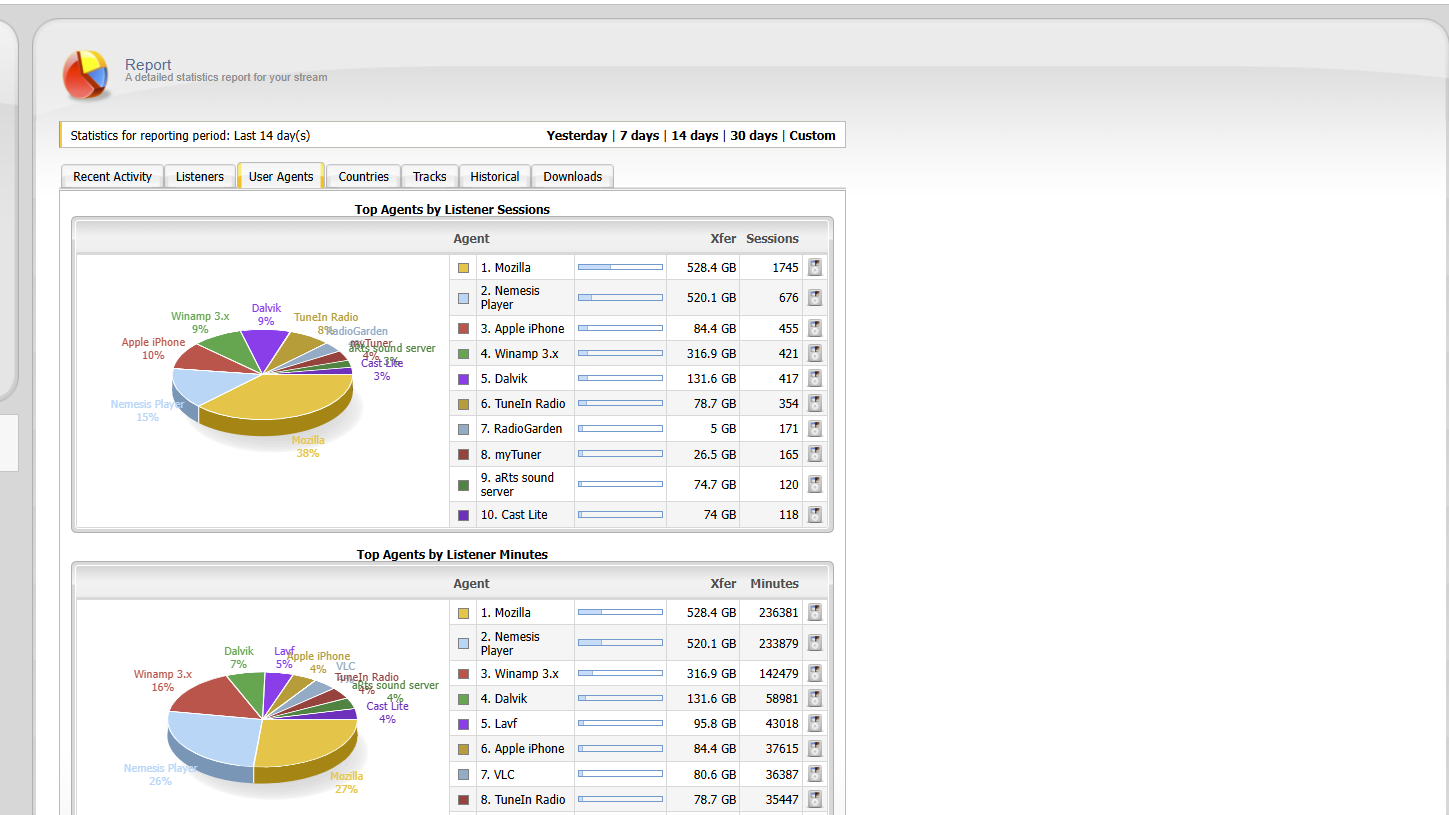1449x815 pixels.
Task: Open details icon for Nemesis Player in Sessions table
Action: [x=815, y=298]
